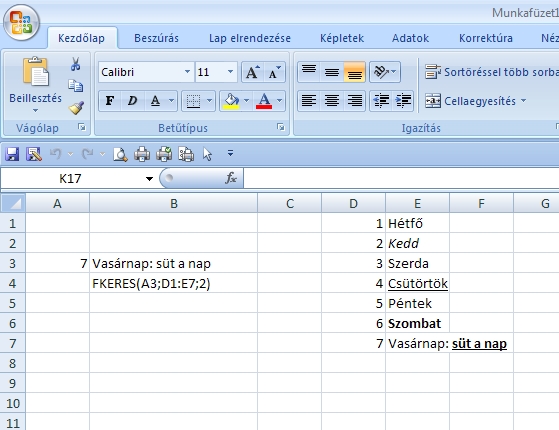This screenshot has width=559, height=430.
Task: Open Vágólap clipboard dialog launcher
Action: (82, 127)
